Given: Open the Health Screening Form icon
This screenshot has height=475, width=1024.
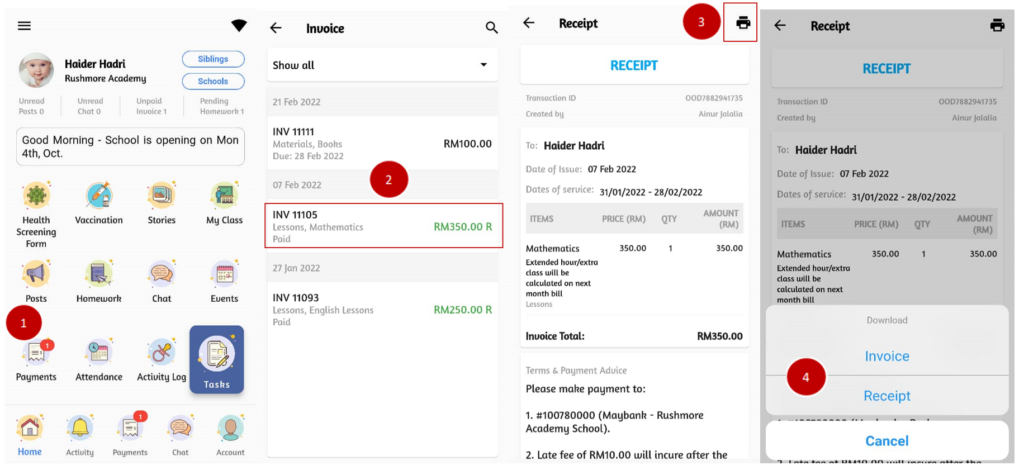Looking at the screenshot, I should pyautogui.click(x=36, y=195).
